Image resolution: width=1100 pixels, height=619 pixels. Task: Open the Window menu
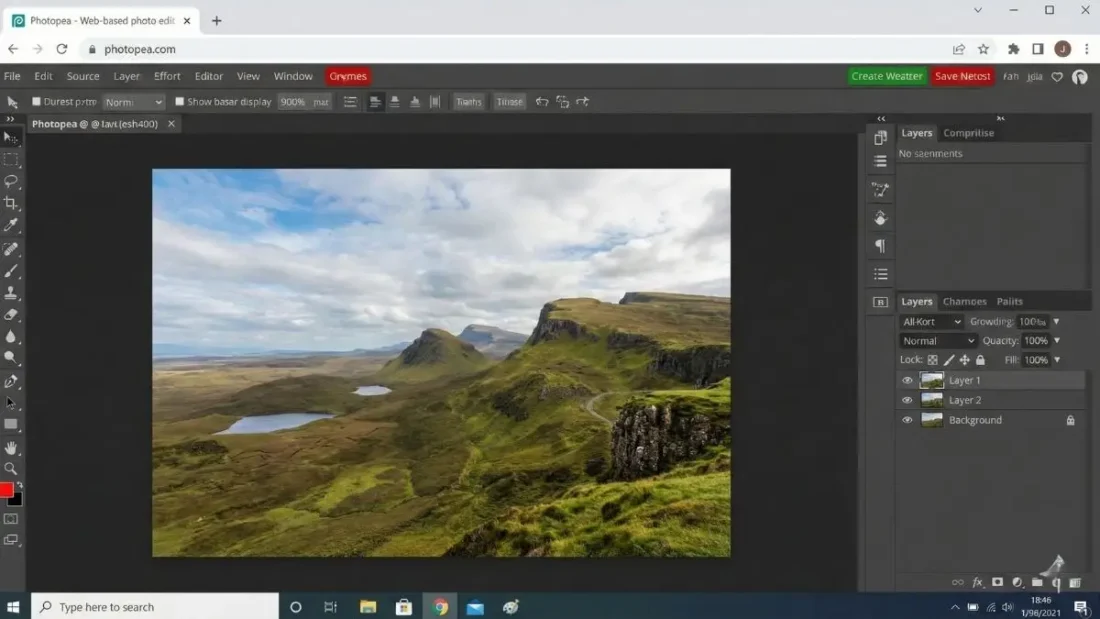pyautogui.click(x=293, y=76)
